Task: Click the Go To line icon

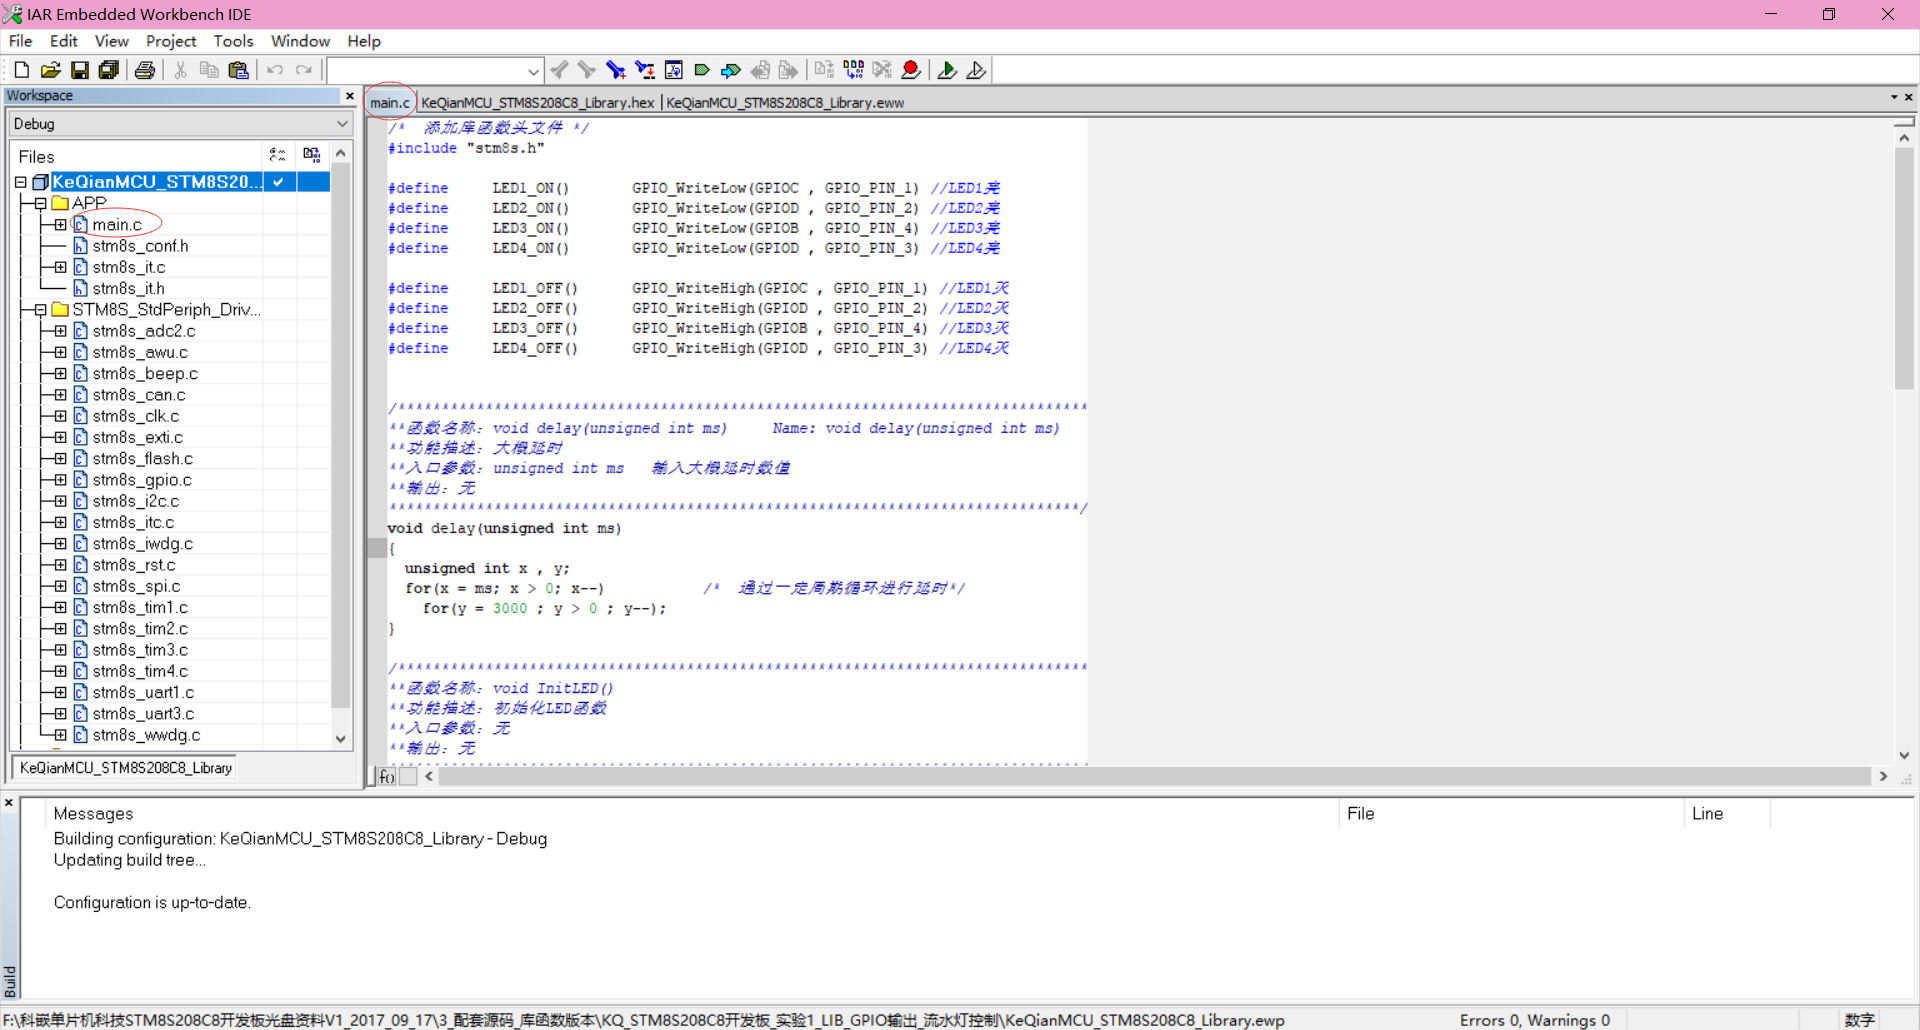Action: click(x=674, y=70)
